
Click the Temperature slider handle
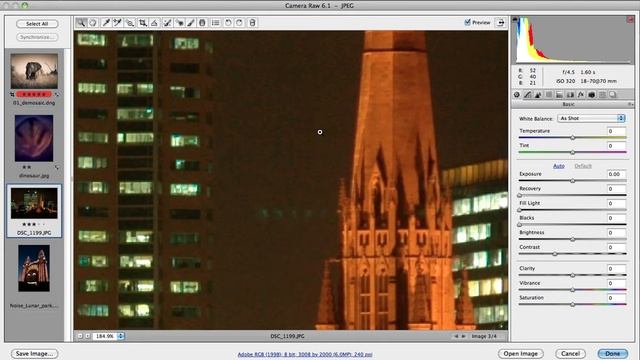(x=573, y=138)
